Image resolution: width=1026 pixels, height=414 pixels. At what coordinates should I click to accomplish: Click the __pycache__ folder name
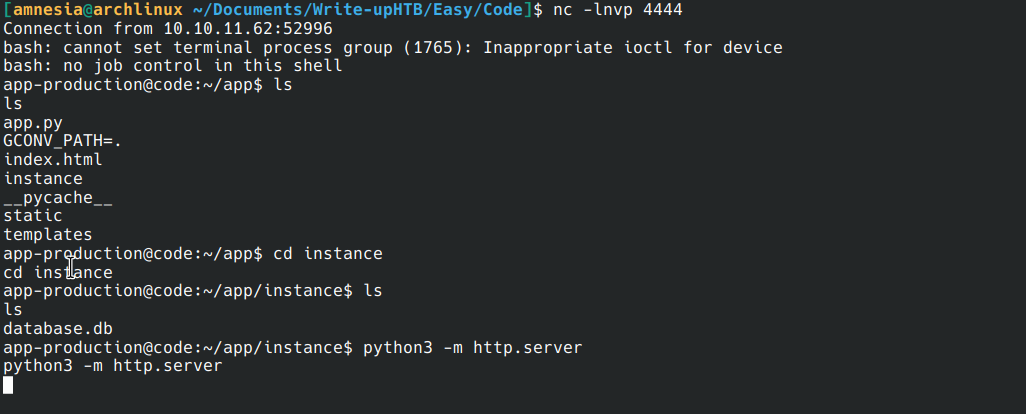[x=58, y=197]
